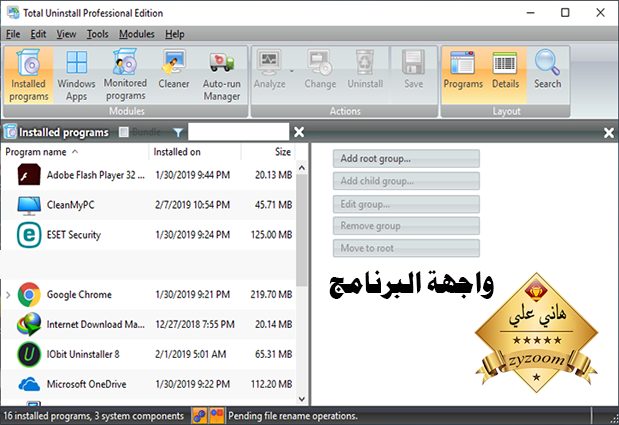This screenshot has height=425, width=619.
Task: Launch the Cleaner module
Action: click(174, 69)
